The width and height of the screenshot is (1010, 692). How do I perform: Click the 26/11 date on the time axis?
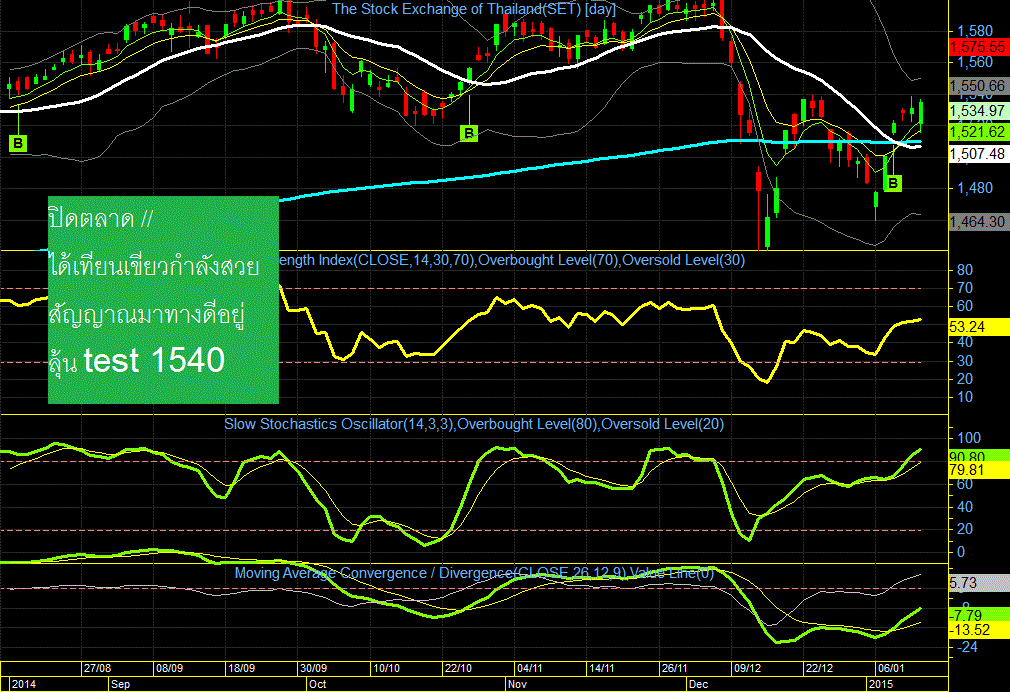click(675, 668)
